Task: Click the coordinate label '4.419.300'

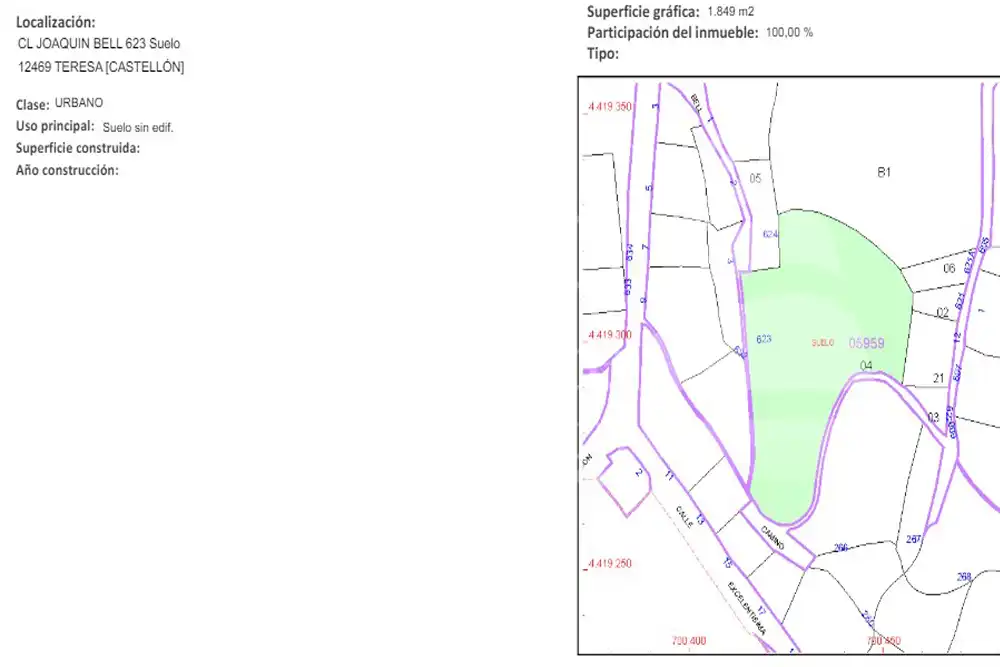Action: pyautogui.click(x=609, y=335)
